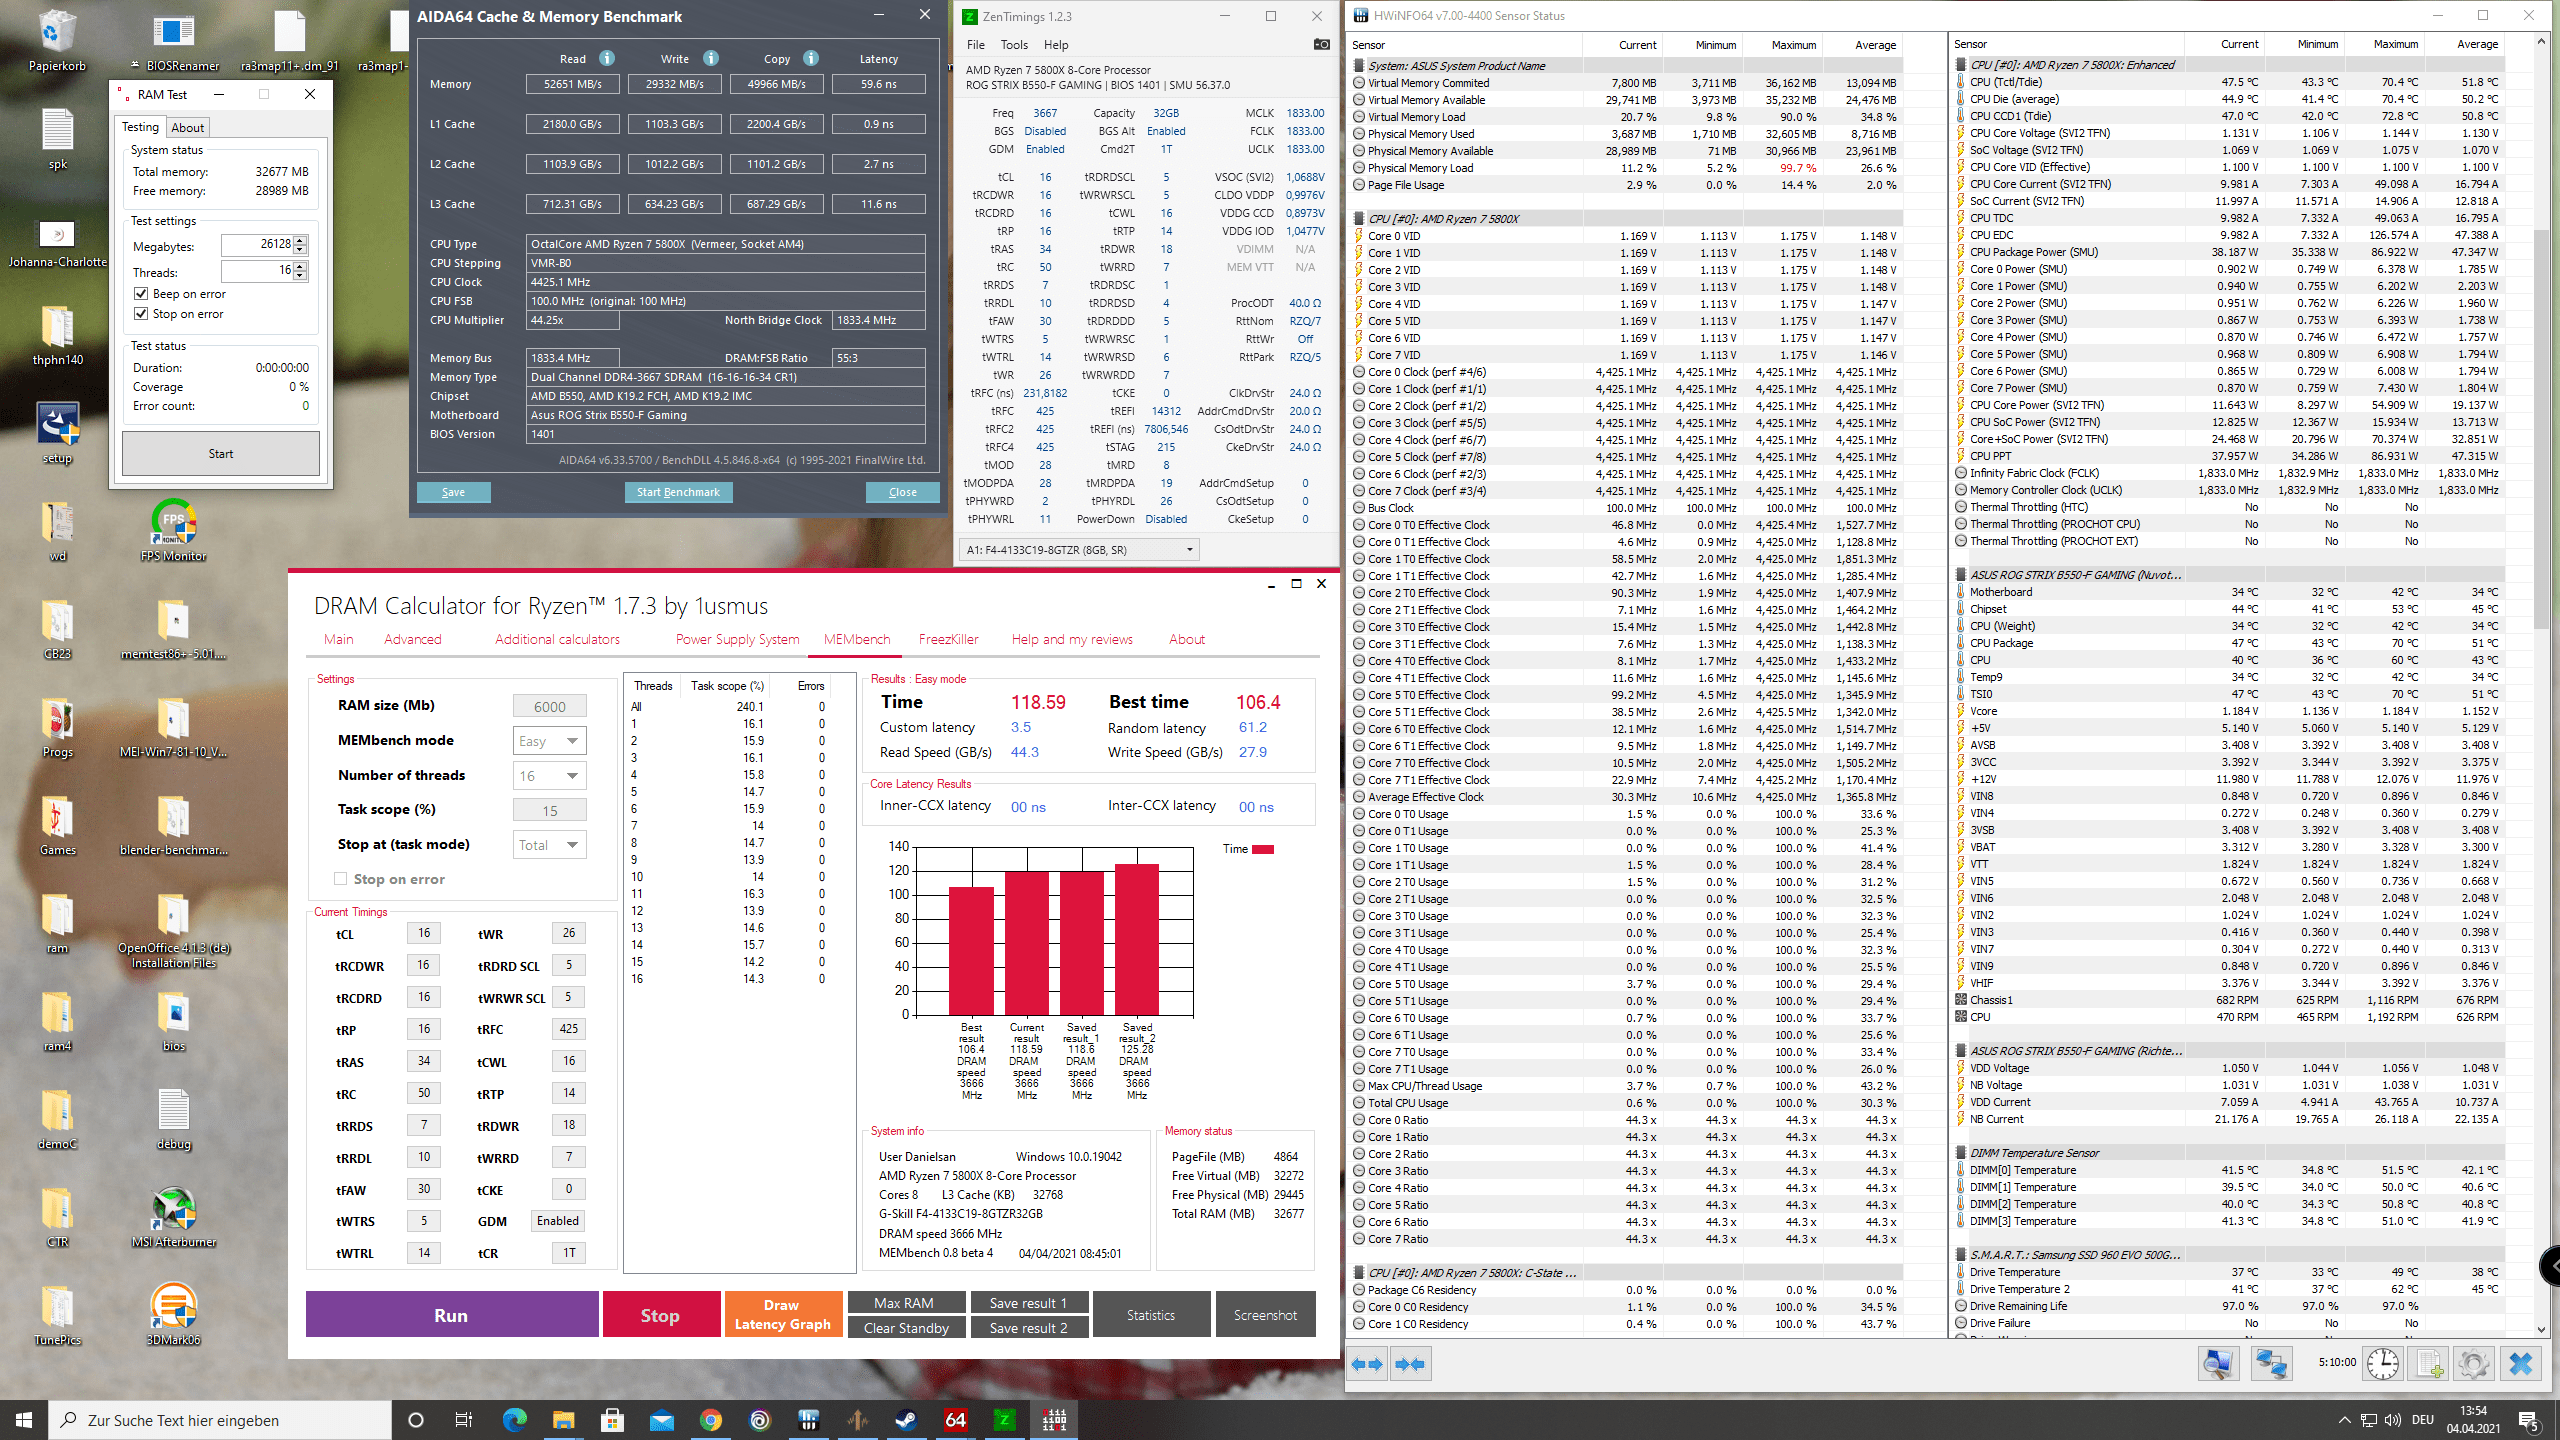Click the purple Run button
The image size is (2560, 1440).
pos(451,1315)
